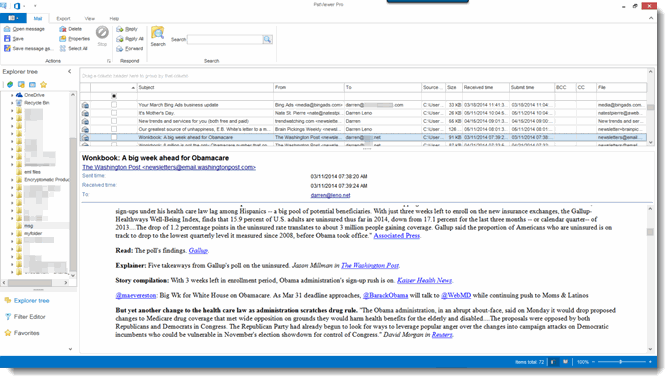Screen dimensions: 672x383
Task: Open Filter Editor navigation pane item
Action: pyautogui.click(x=29, y=317)
